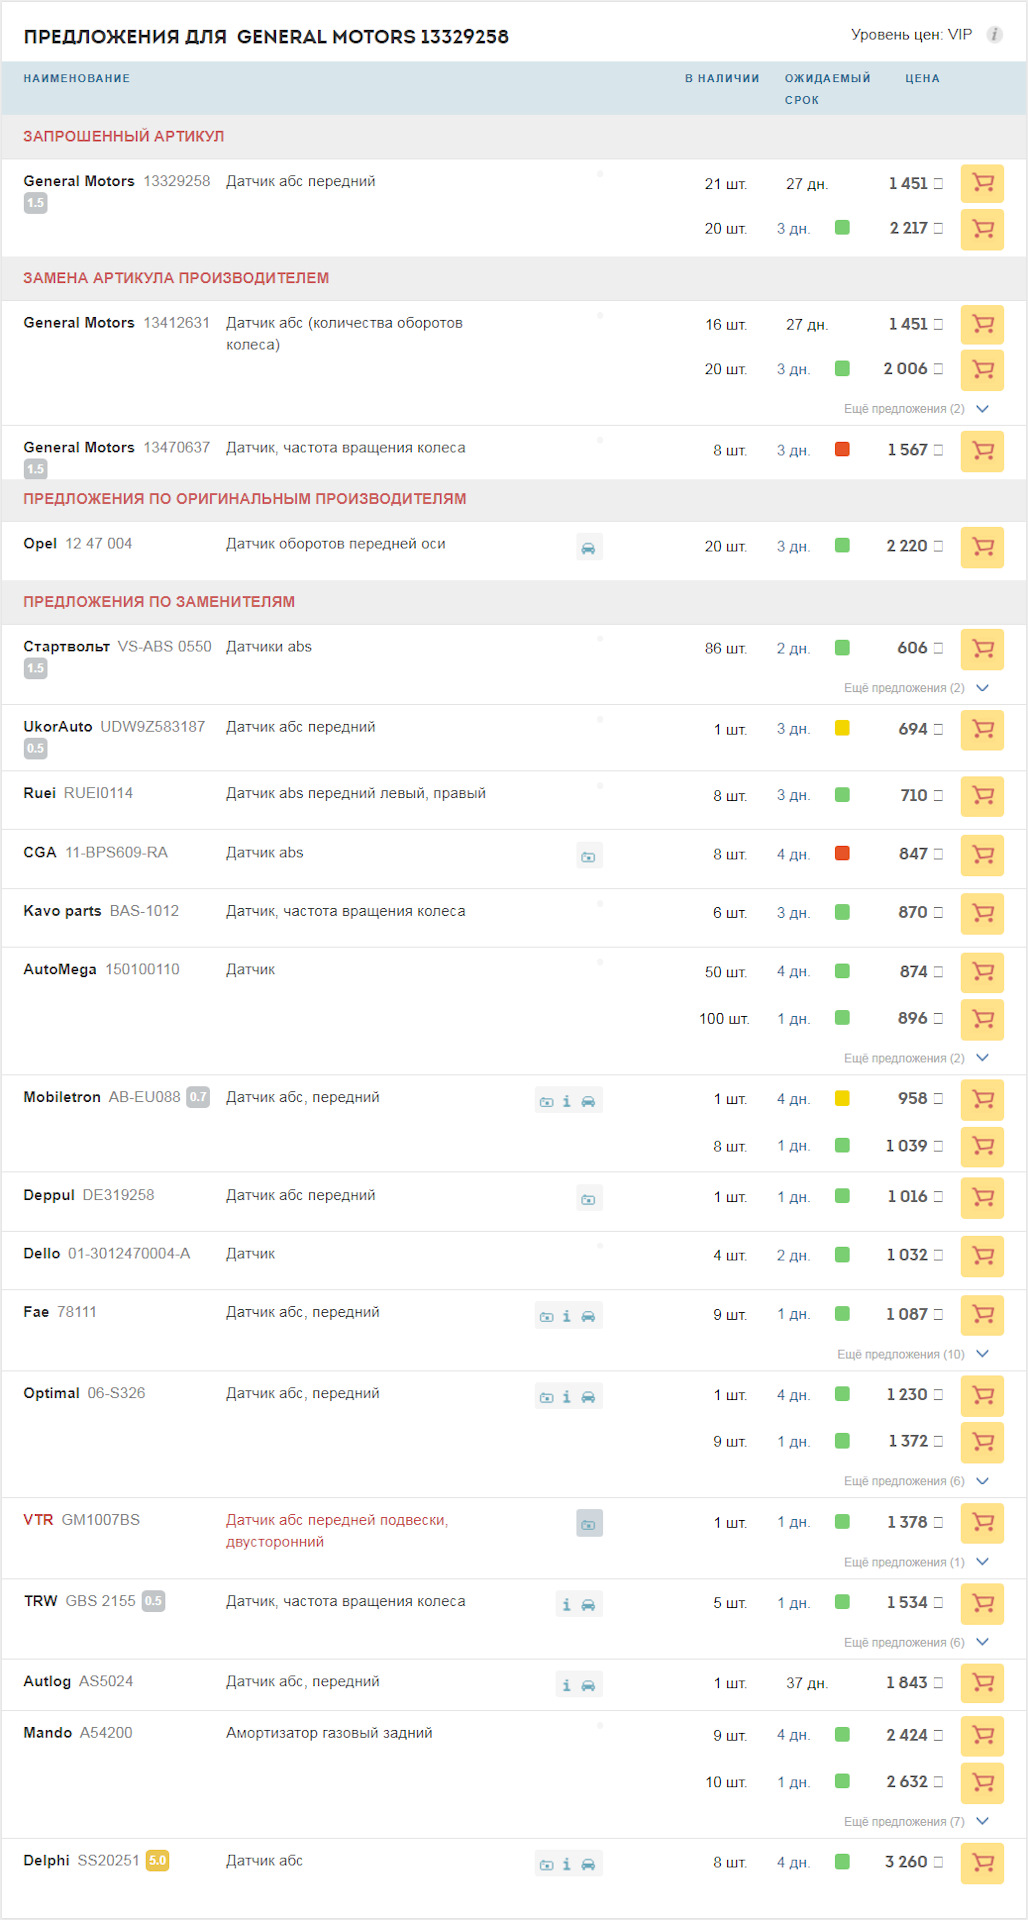Open info icon for Mobiletron AB-EU088

(566, 1101)
